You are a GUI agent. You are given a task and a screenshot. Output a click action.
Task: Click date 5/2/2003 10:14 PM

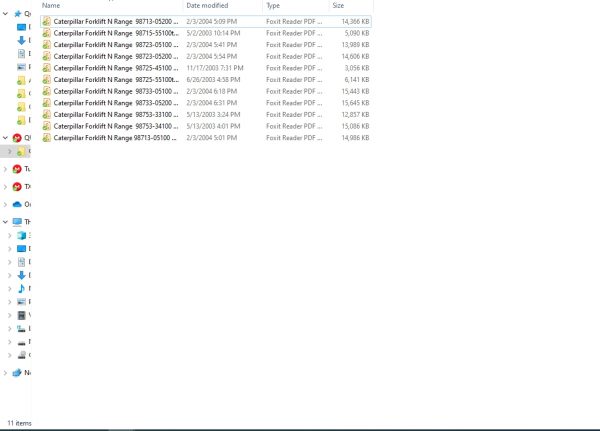tap(213, 33)
